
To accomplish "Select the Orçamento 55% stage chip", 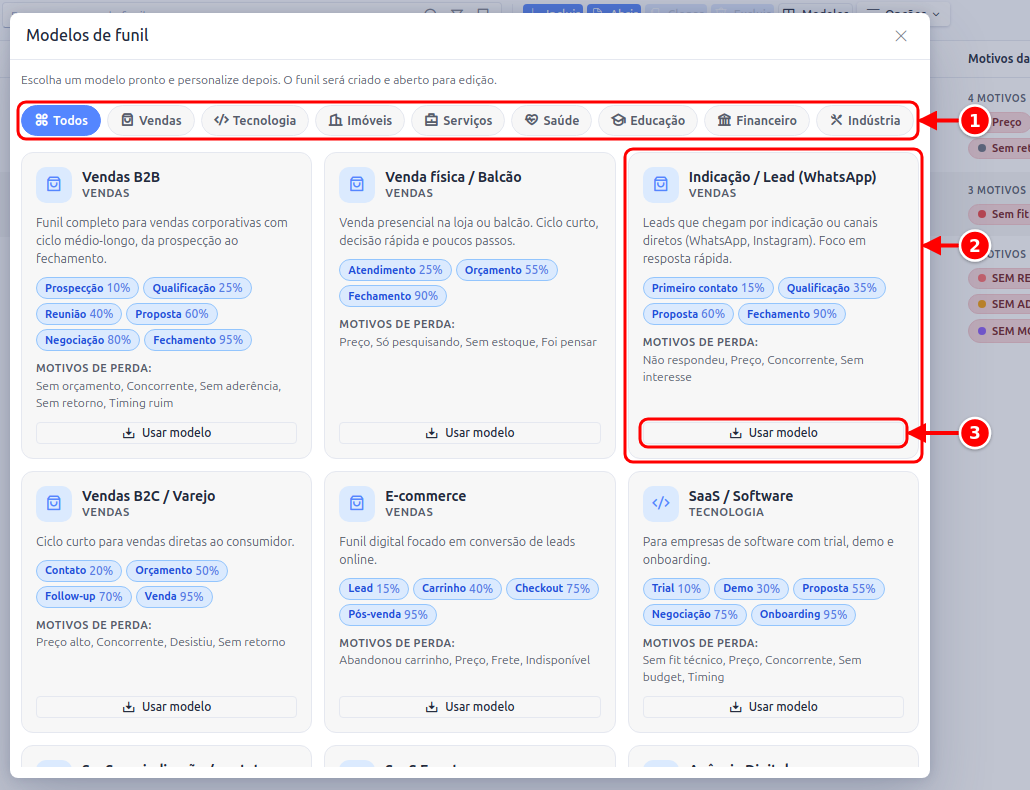I will tap(506, 270).
